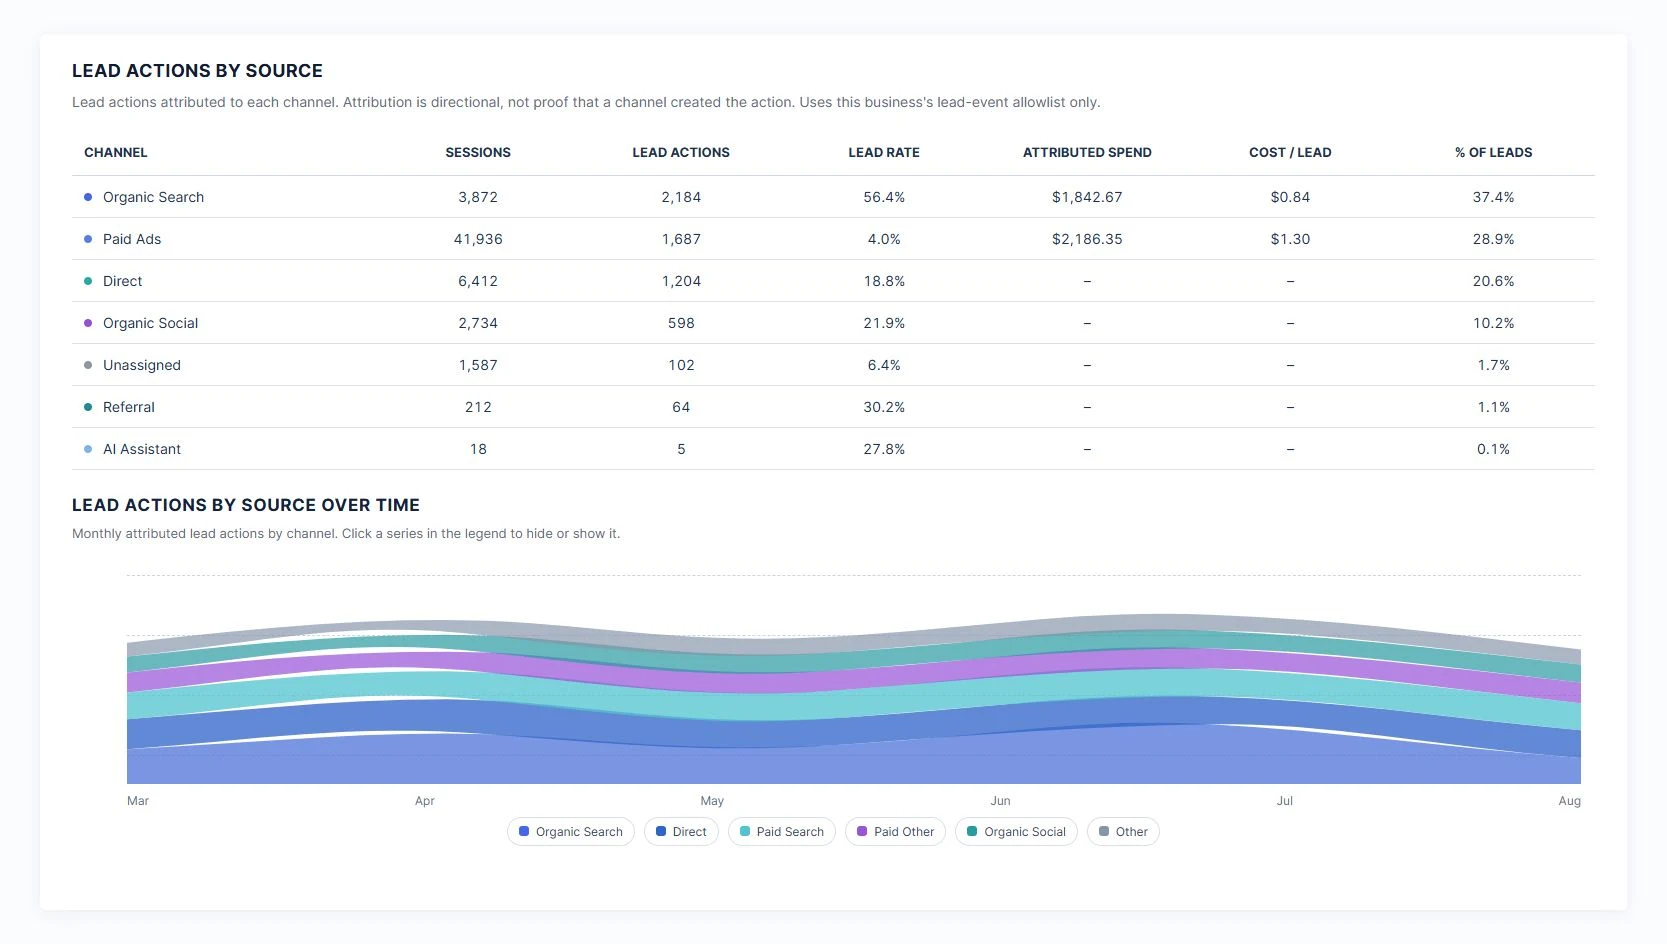This screenshot has width=1667, height=944.
Task: Click attributed spend $2,186.35
Action: tap(1087, 239)
